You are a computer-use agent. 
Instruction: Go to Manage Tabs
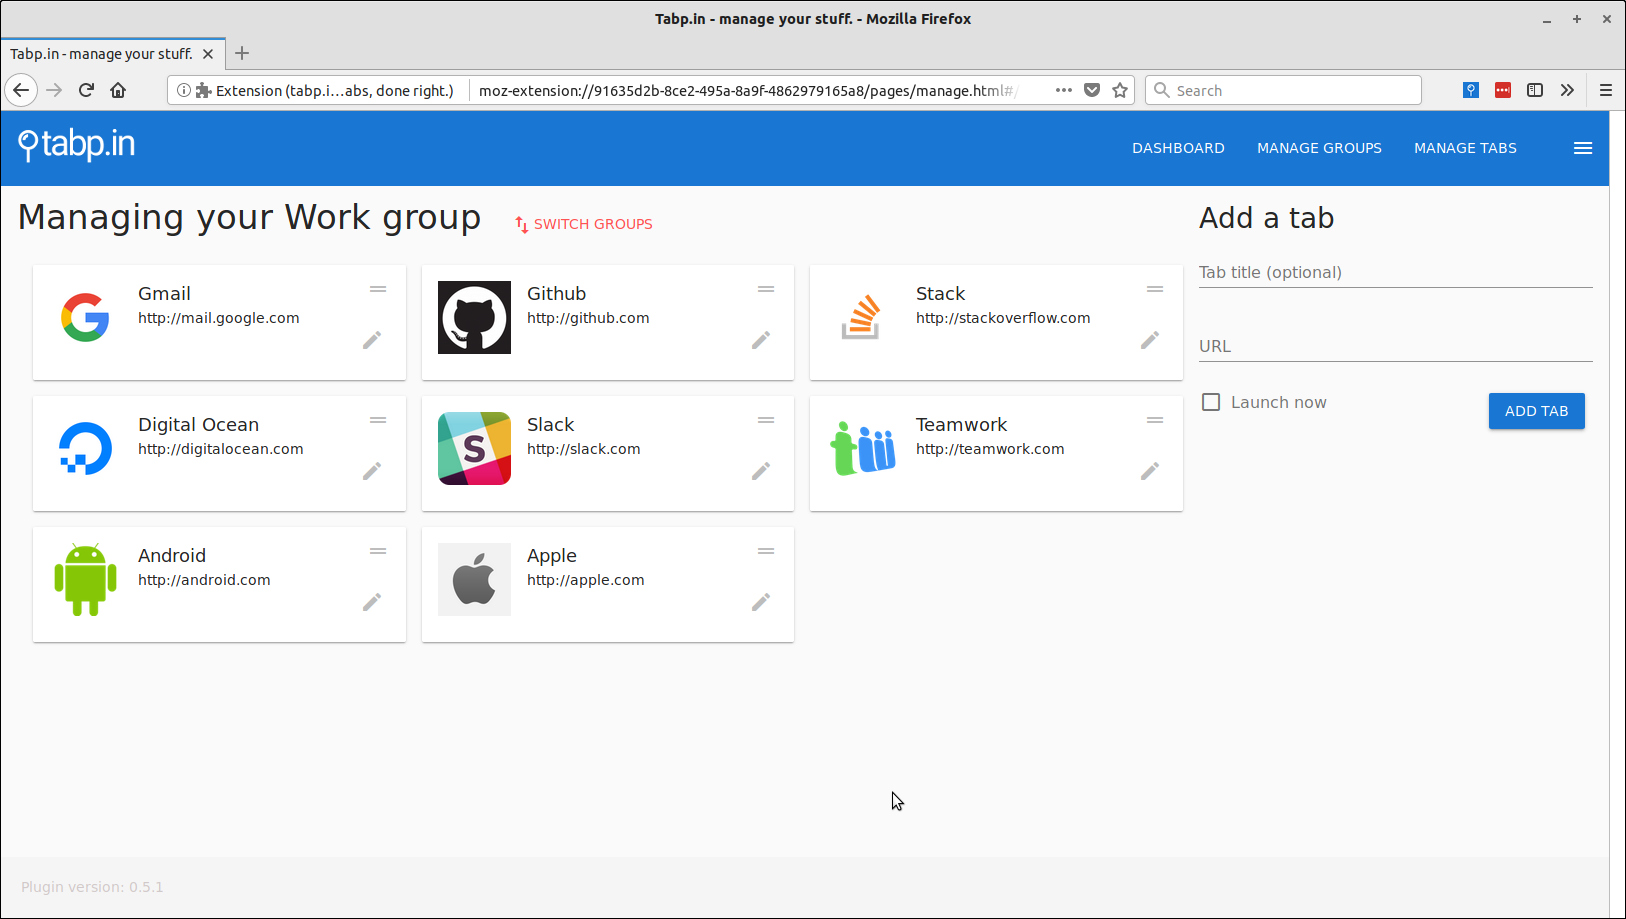click(x=1465, y=148)
